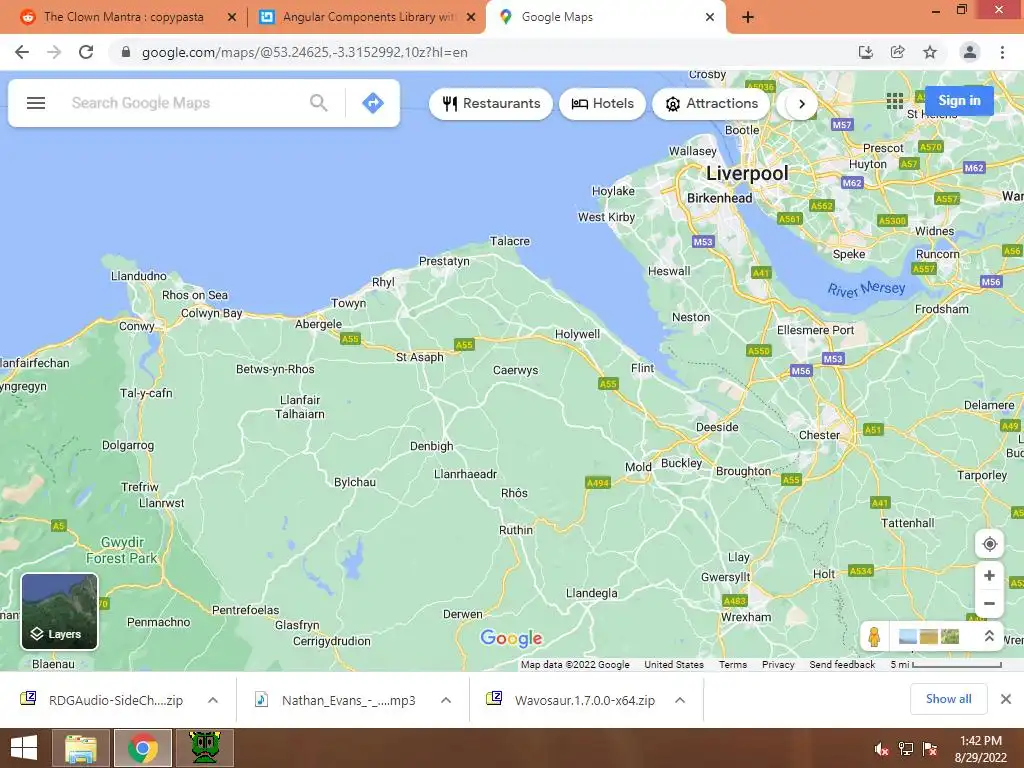Toggle the Layers satellite thumbnail
Image resolution: width=1024 pixels, height=768 pixels.
click(59, 612)
